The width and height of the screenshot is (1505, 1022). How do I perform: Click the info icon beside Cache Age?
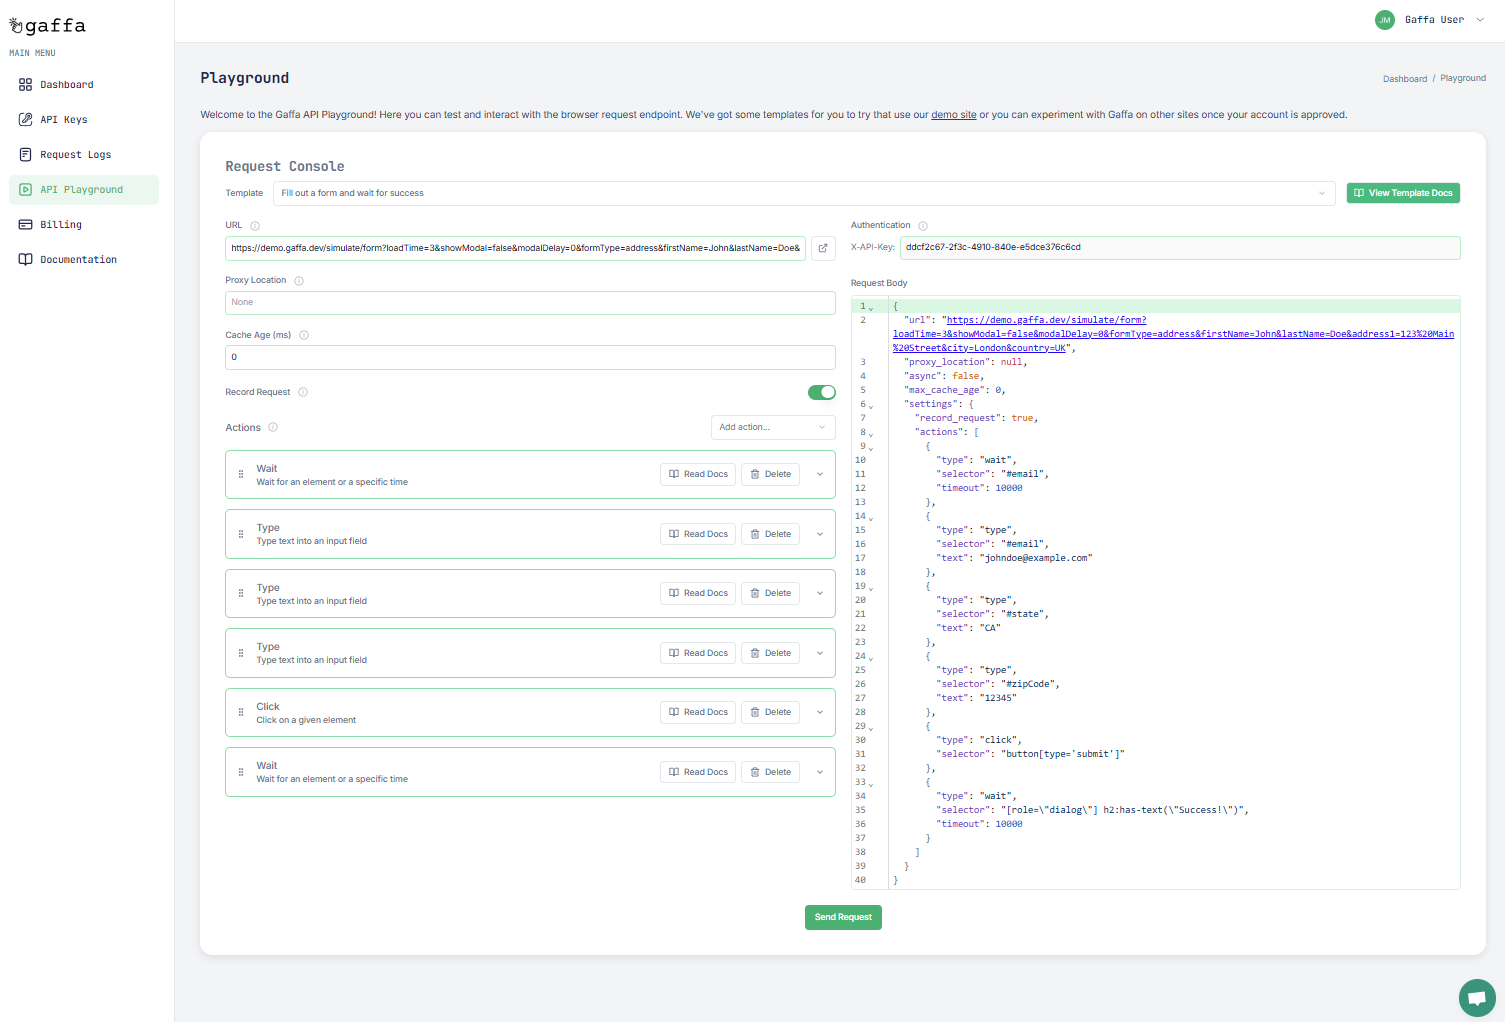pos(304,336)
